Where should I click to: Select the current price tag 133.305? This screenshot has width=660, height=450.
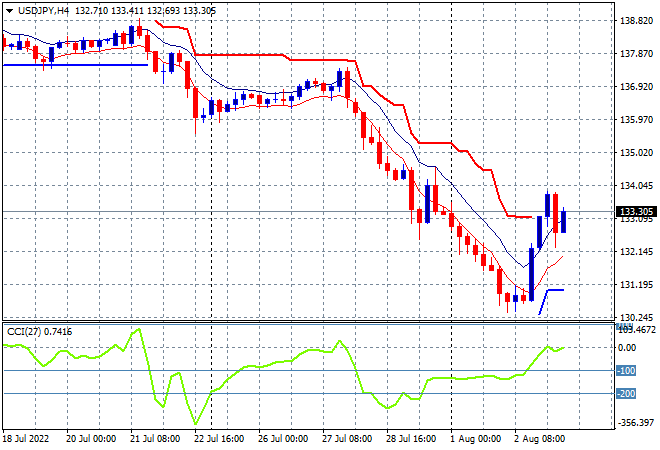coord(636,212)
